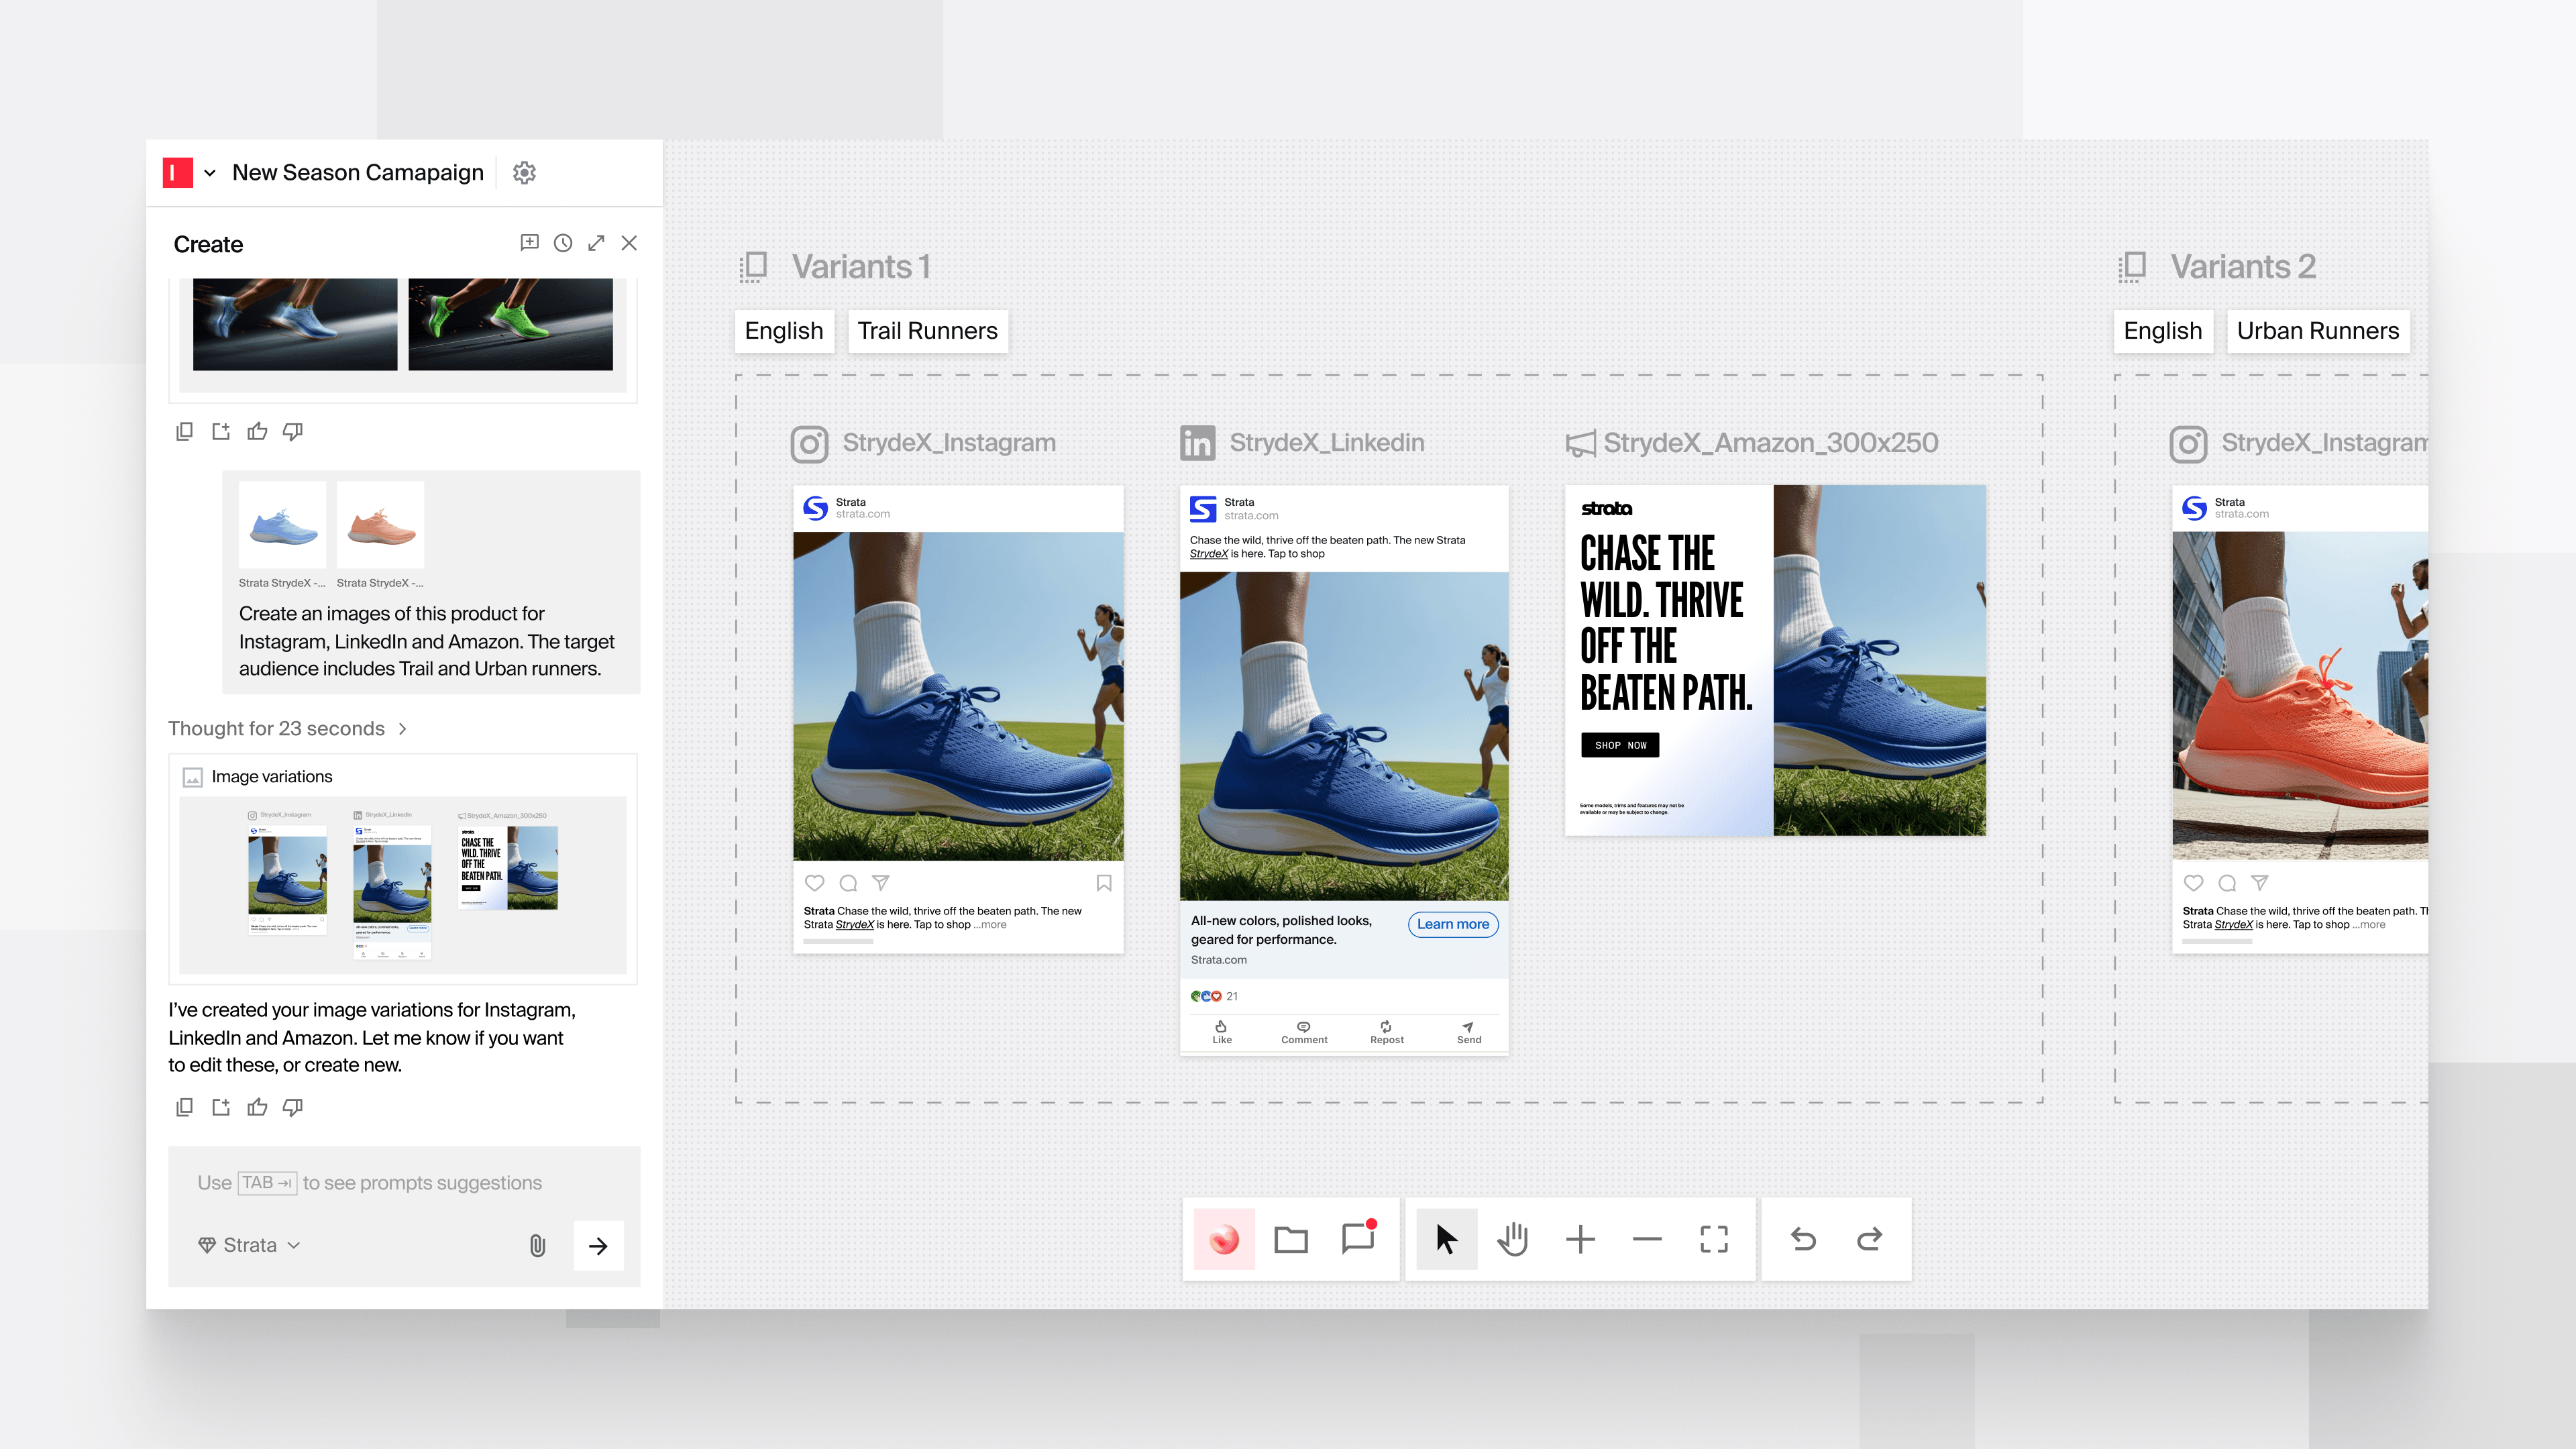This screenshot has width=2576, height=1449.
Task: Give a thumbs down to the image variations
Action: pos(293,1107)
